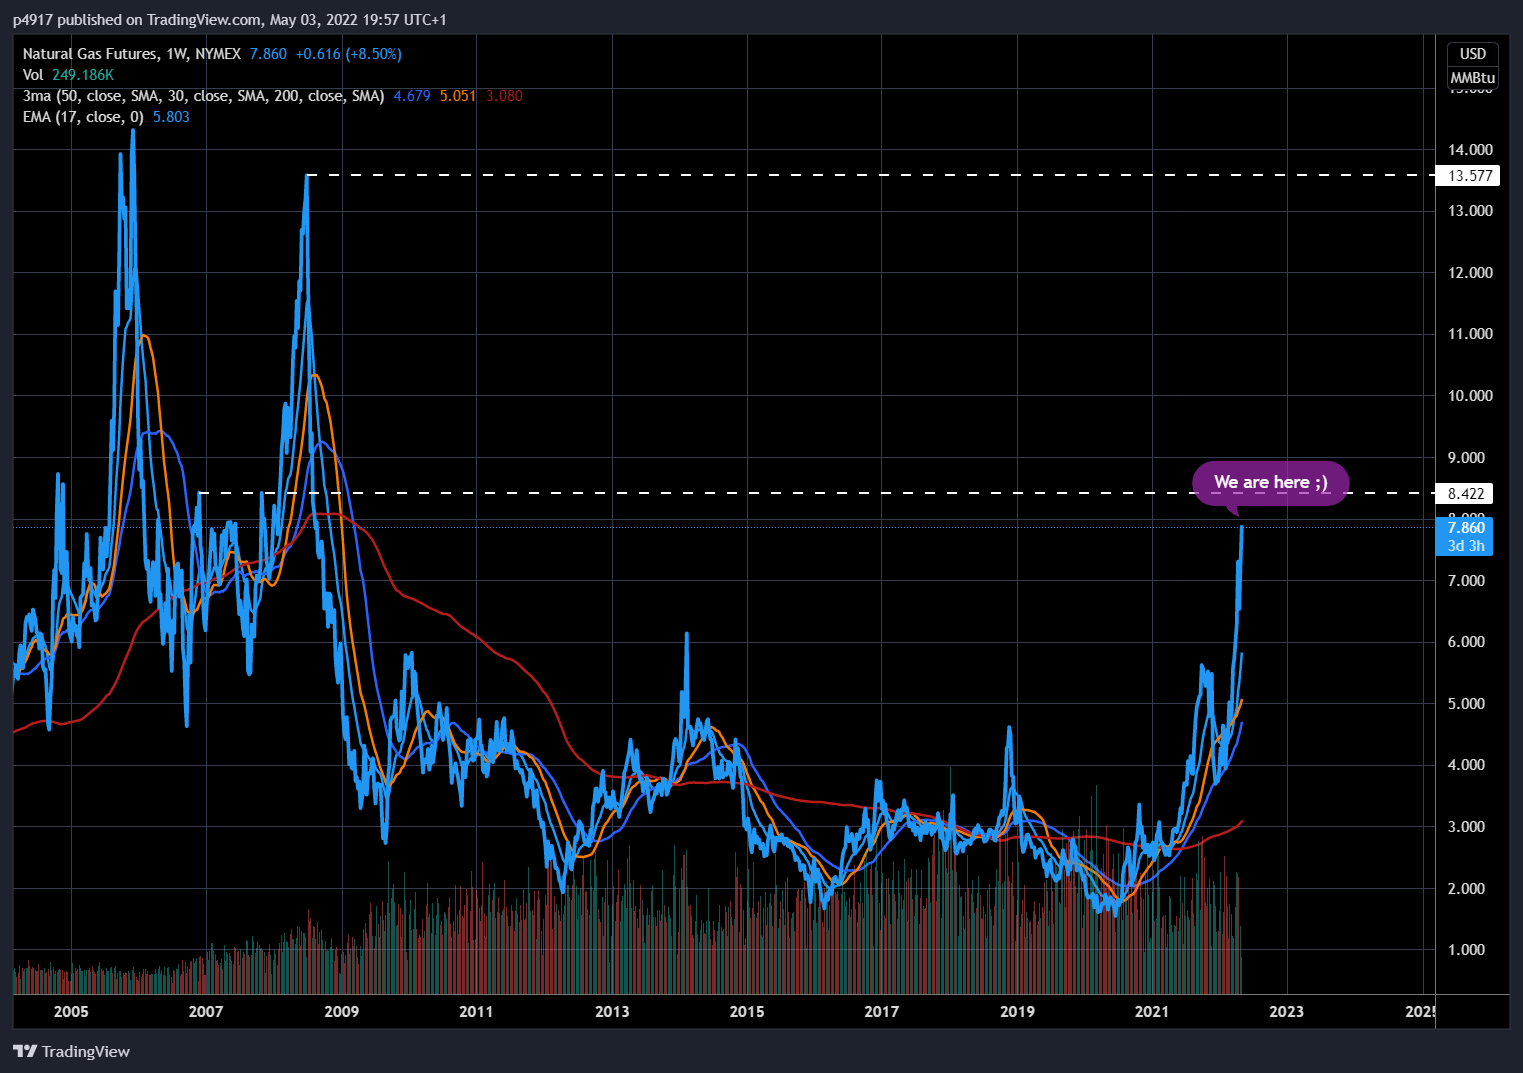This screenshot has width=1523, height=1073.
Task: Select the 13.577 price line label
Action: (1470, 176)
